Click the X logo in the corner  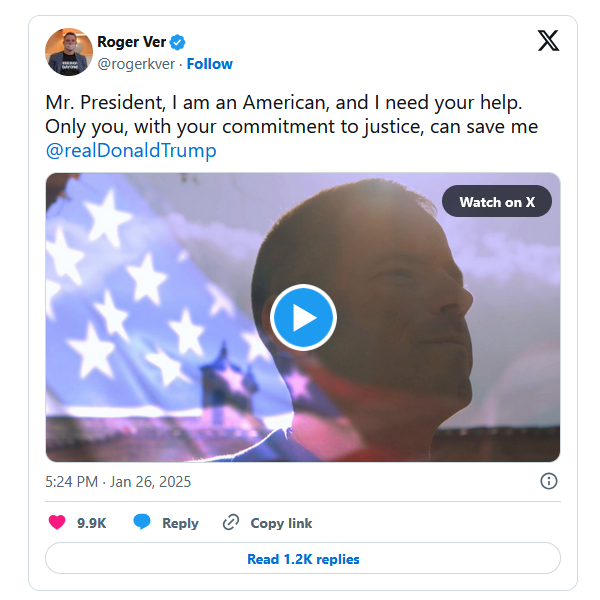(x=548, y=41)
